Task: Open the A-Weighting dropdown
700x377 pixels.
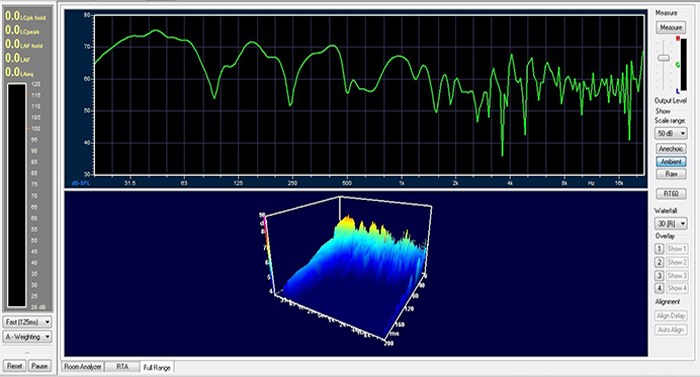Action: coord(27,337)
